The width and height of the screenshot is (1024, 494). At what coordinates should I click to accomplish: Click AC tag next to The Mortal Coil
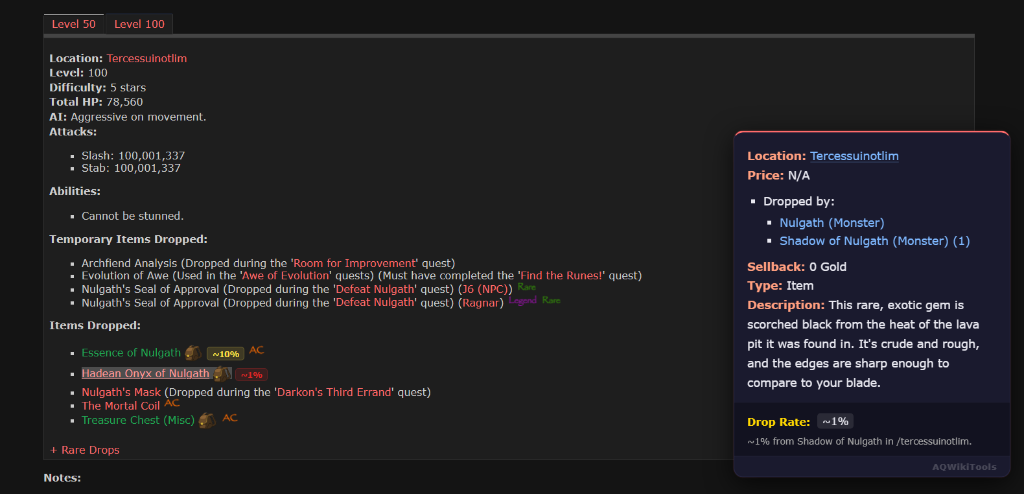coord(172,403)
